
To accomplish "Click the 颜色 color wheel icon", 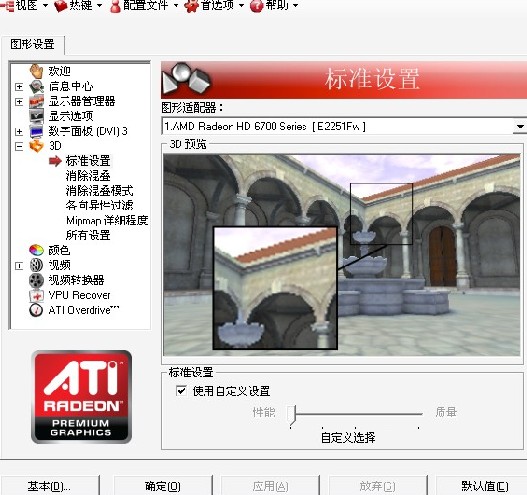I will pyautogui.click(x=36, y=250).
